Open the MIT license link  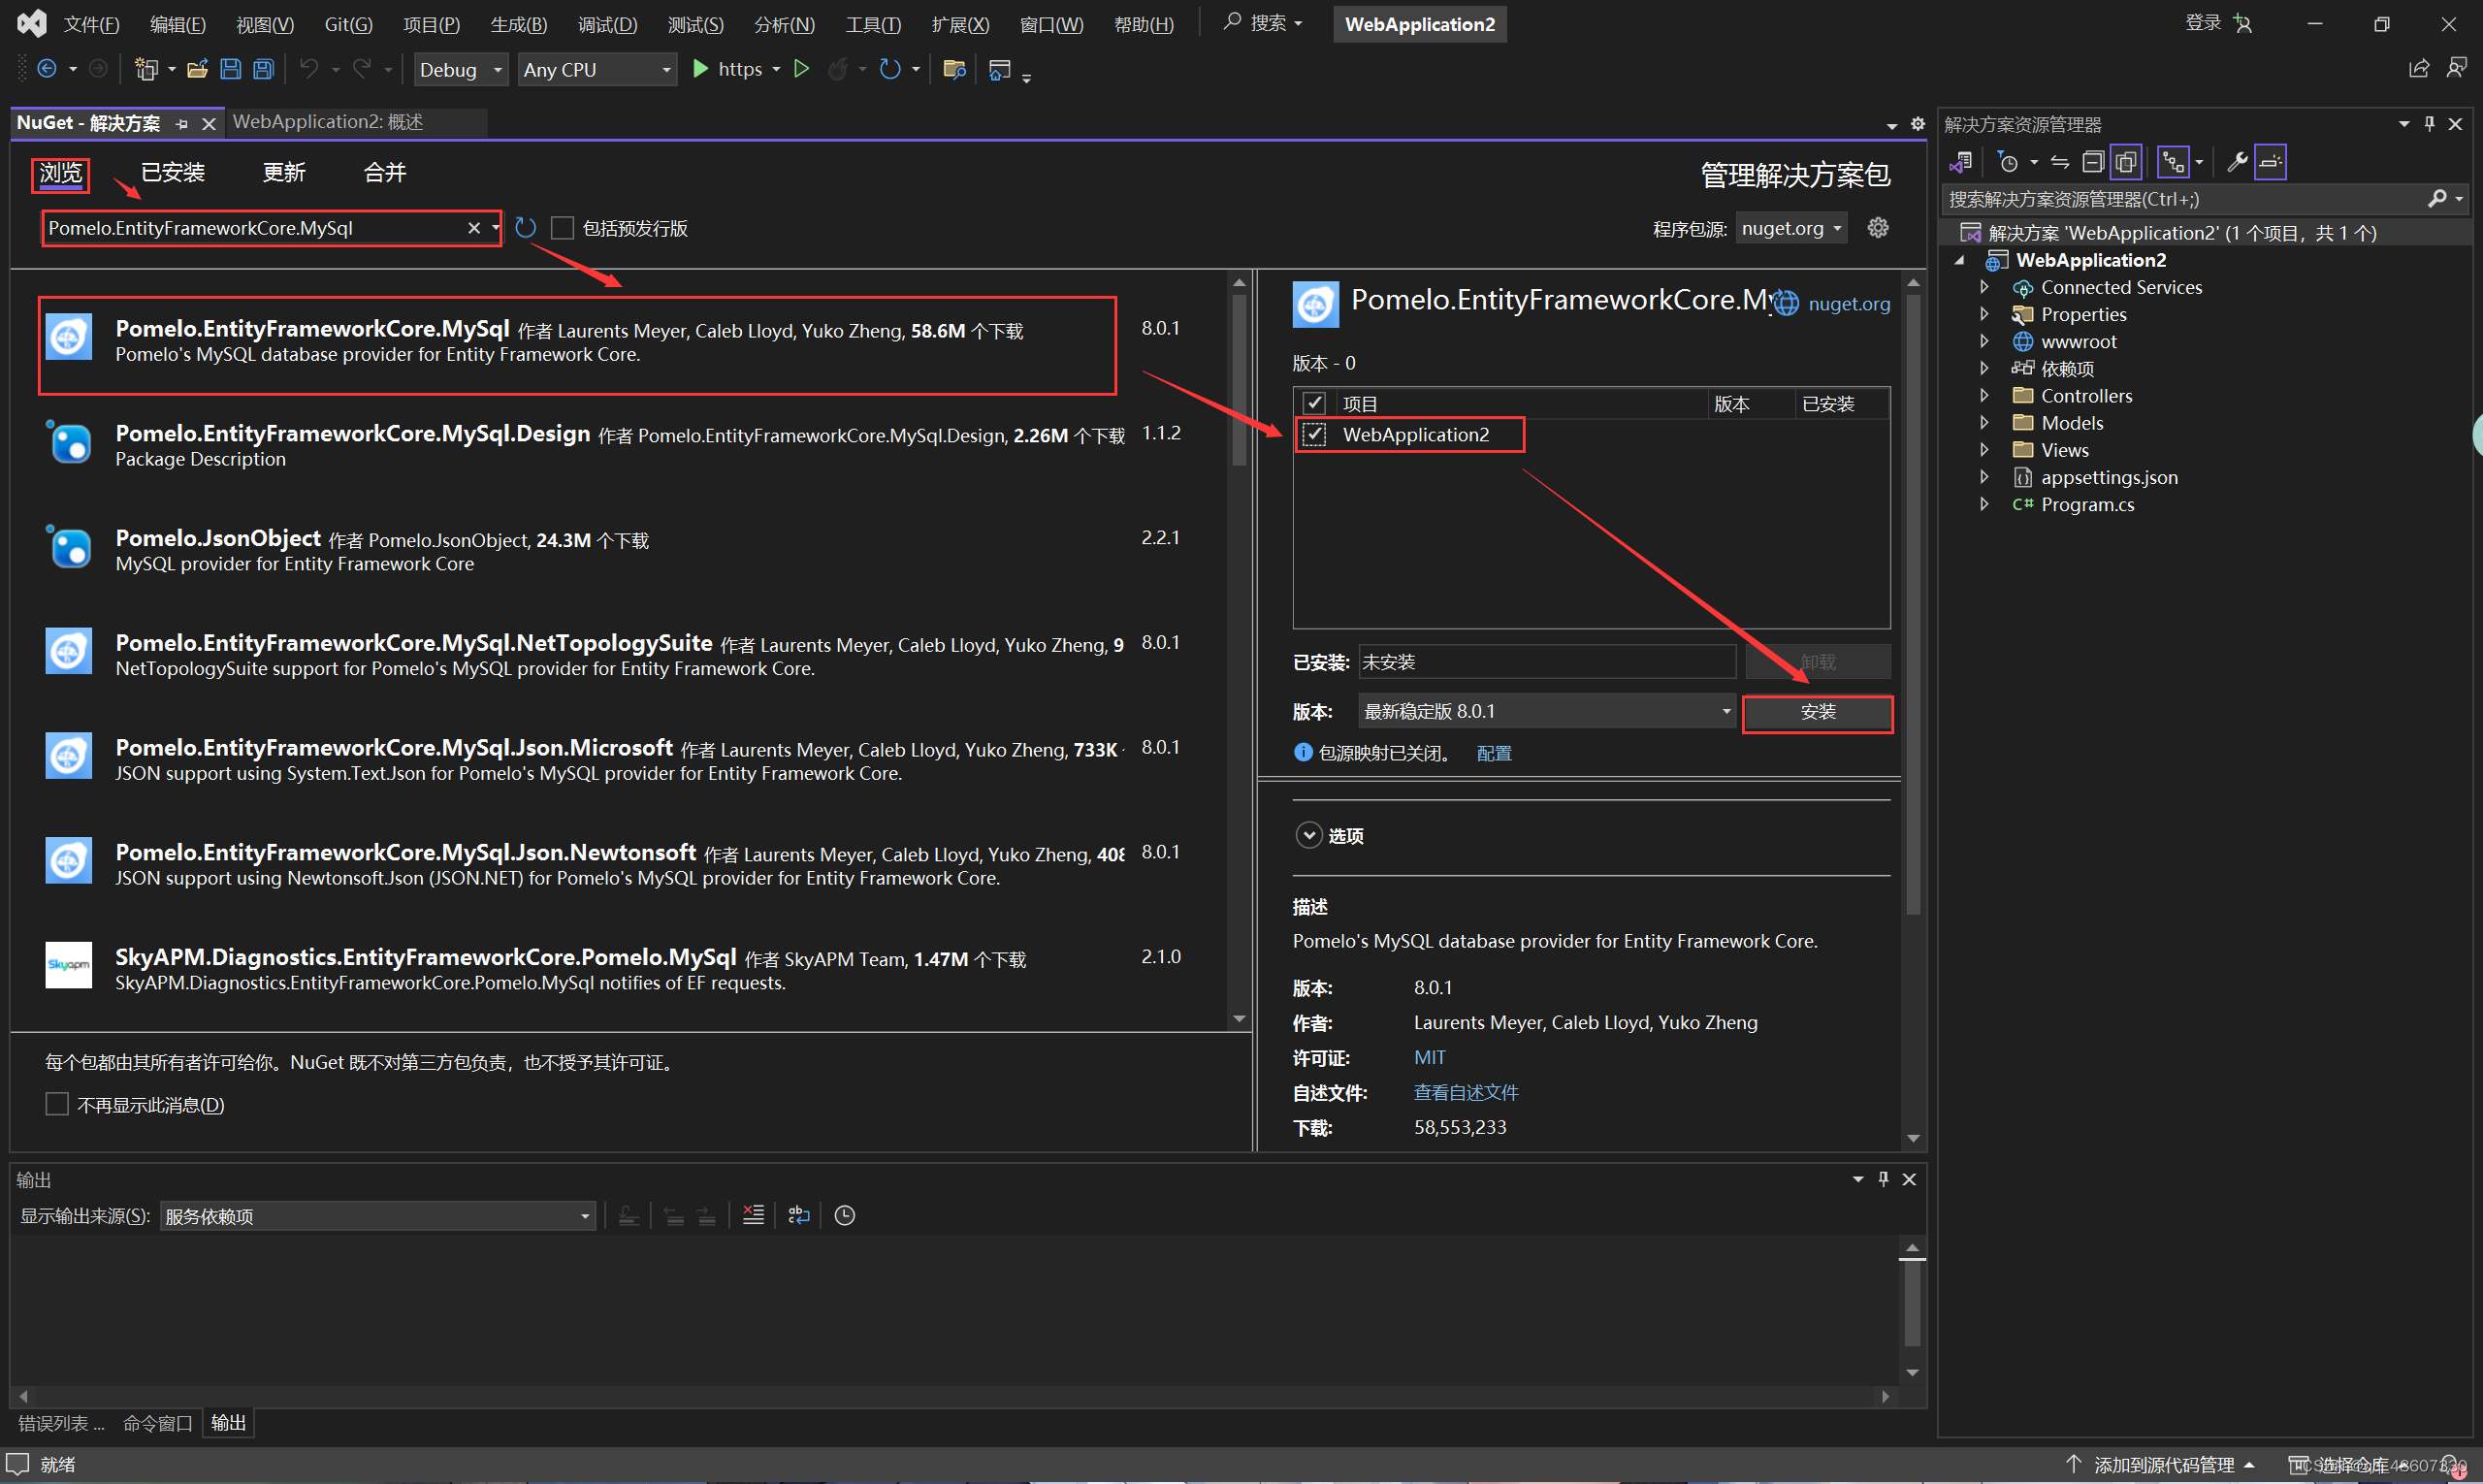tap(1428, 1058)
